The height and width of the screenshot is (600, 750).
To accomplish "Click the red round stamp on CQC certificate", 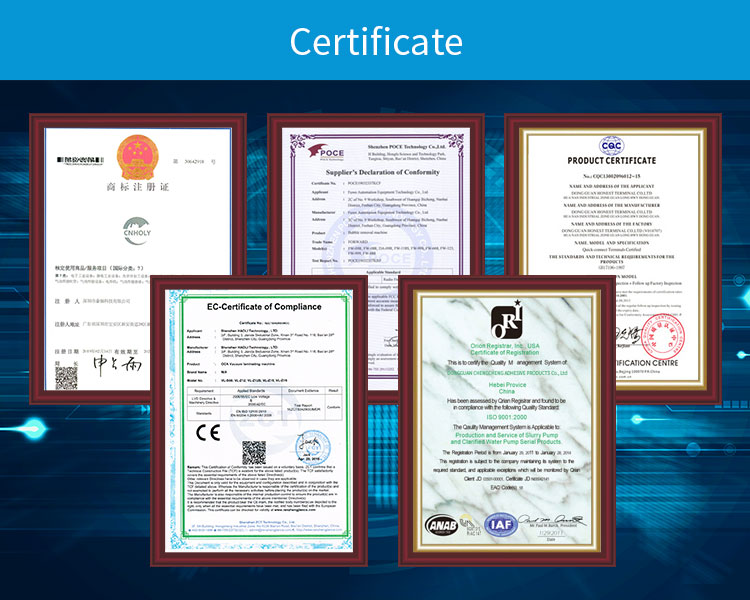I will click(x=663, y=336).
